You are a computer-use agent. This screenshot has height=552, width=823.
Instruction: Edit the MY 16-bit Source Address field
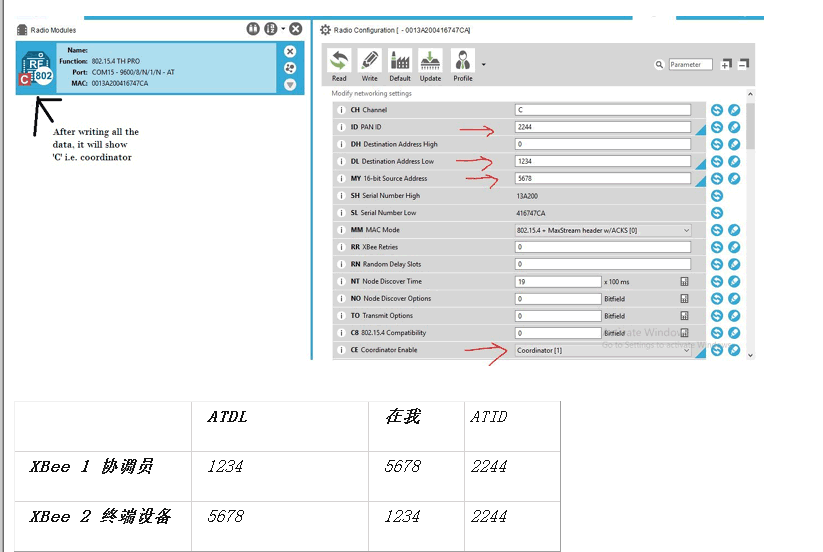[x=603, y=178]
